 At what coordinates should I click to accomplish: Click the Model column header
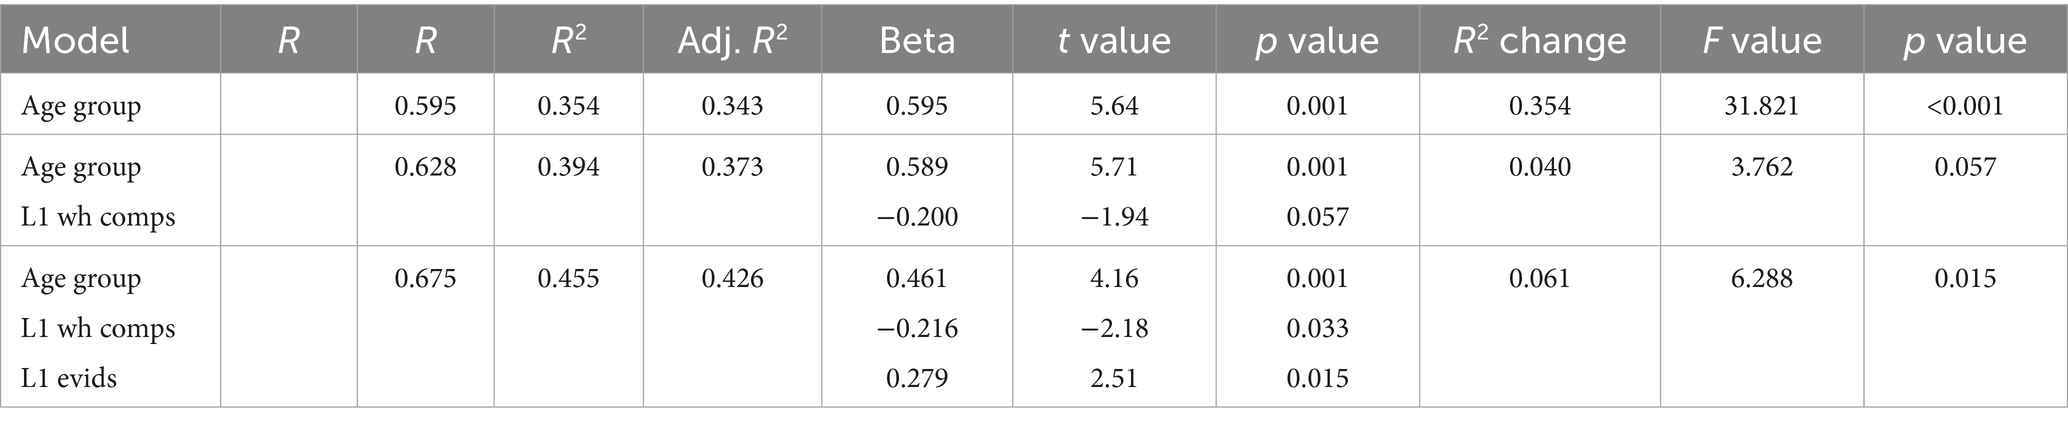[76, 41]
